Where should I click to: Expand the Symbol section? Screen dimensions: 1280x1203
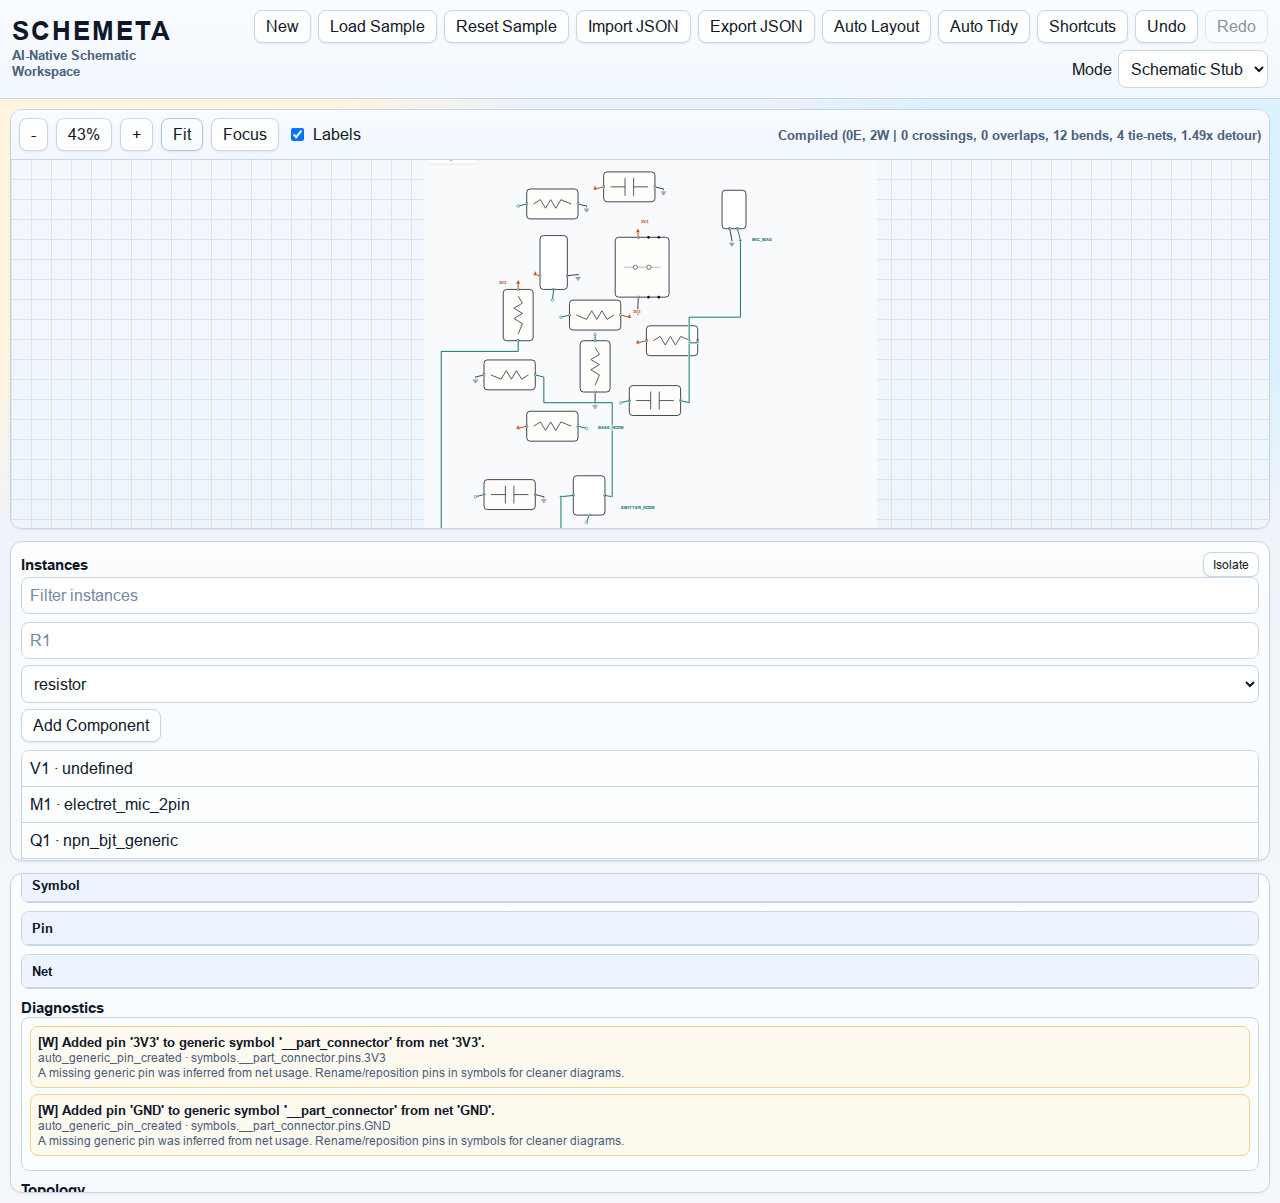point(639,886)
